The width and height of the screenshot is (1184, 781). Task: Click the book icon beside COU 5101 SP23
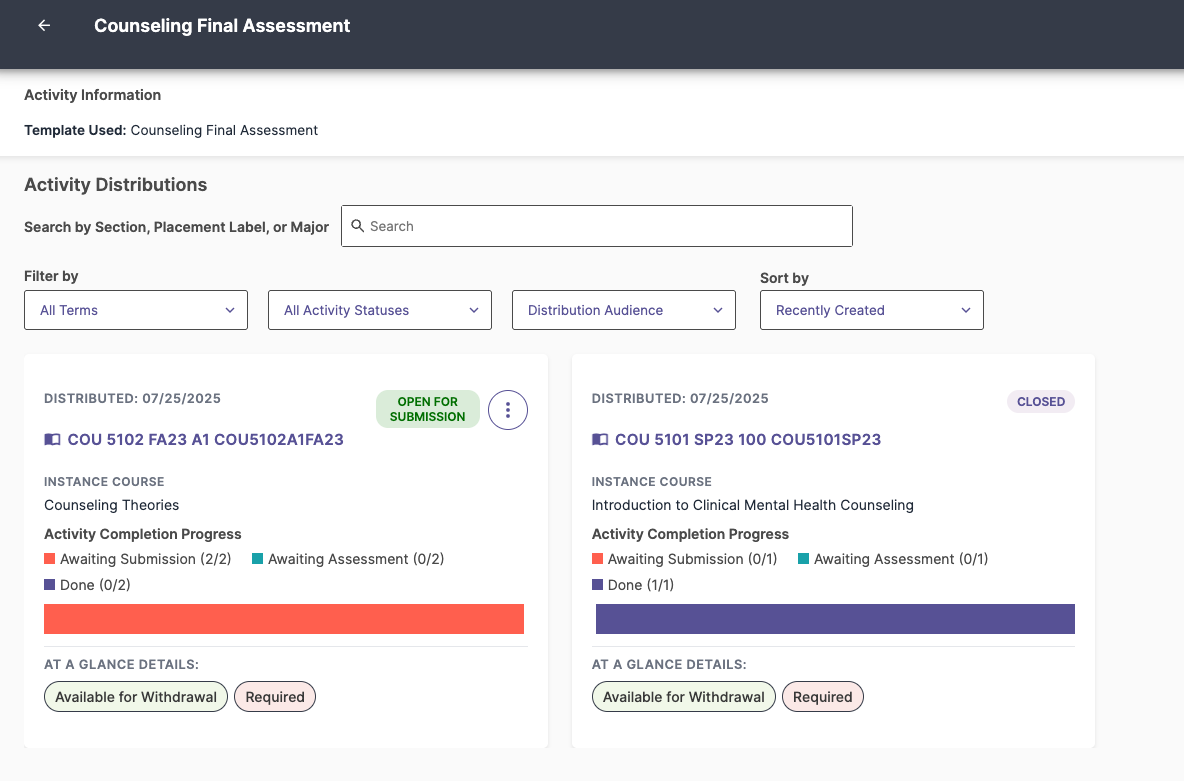(x=600, y=440)
